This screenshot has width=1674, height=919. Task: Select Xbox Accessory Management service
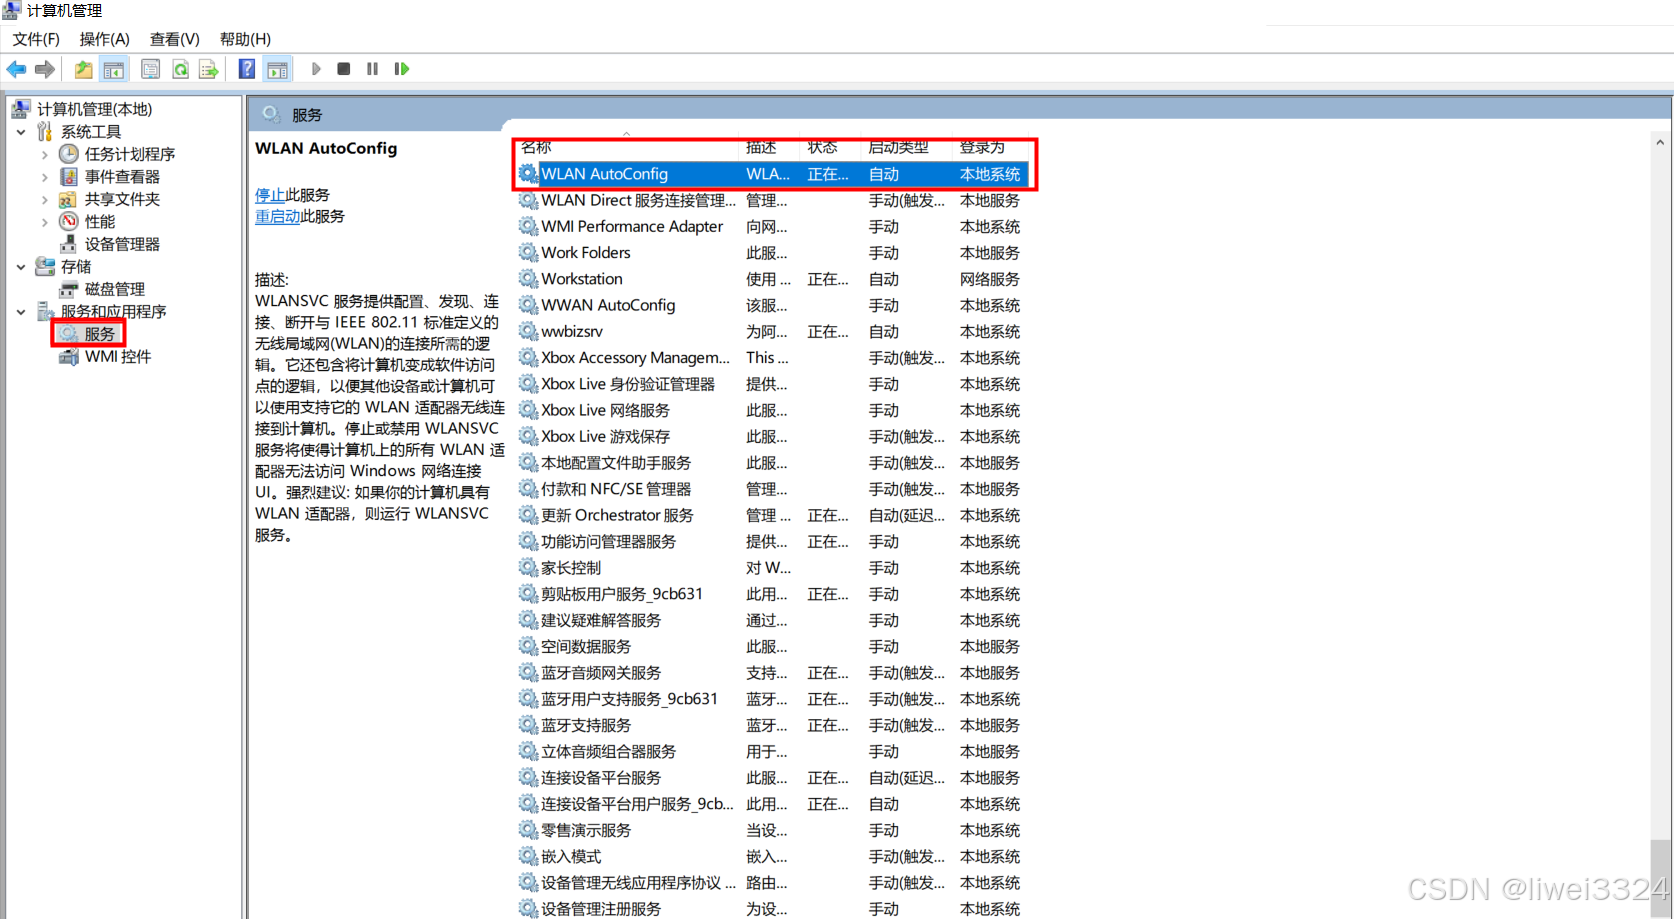click(x=772, y=358)
